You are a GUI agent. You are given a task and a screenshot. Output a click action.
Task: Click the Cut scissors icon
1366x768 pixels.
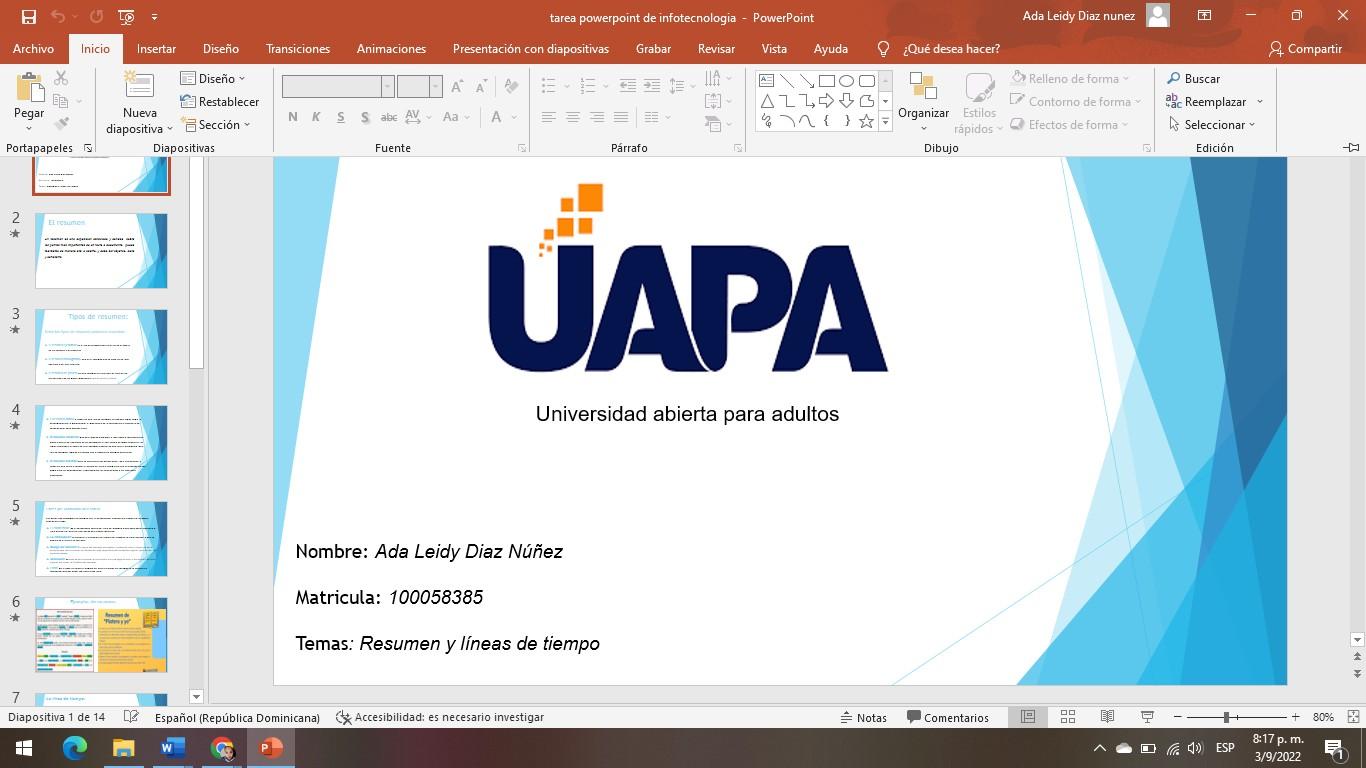click(61, 78)
